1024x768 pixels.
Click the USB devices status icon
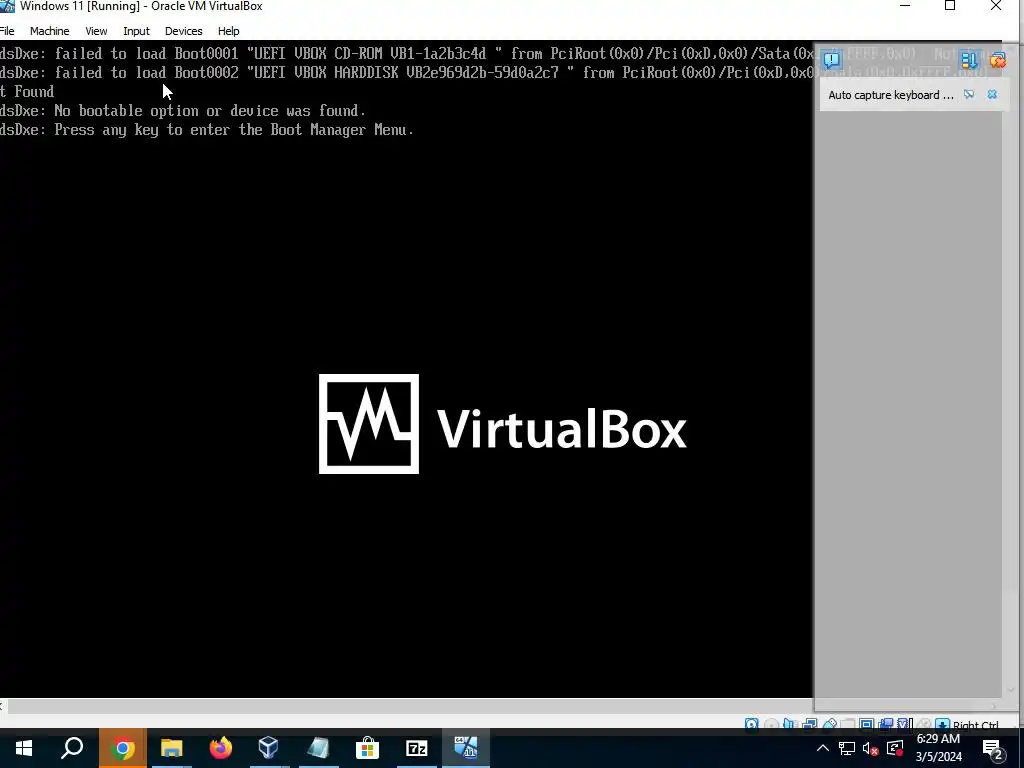click(829, 724)
